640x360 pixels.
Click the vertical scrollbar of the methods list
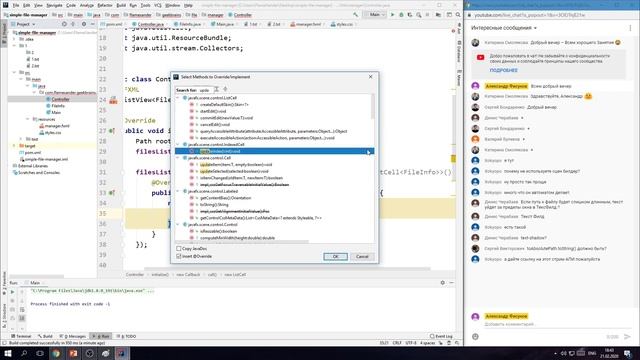tap(373, 107)
